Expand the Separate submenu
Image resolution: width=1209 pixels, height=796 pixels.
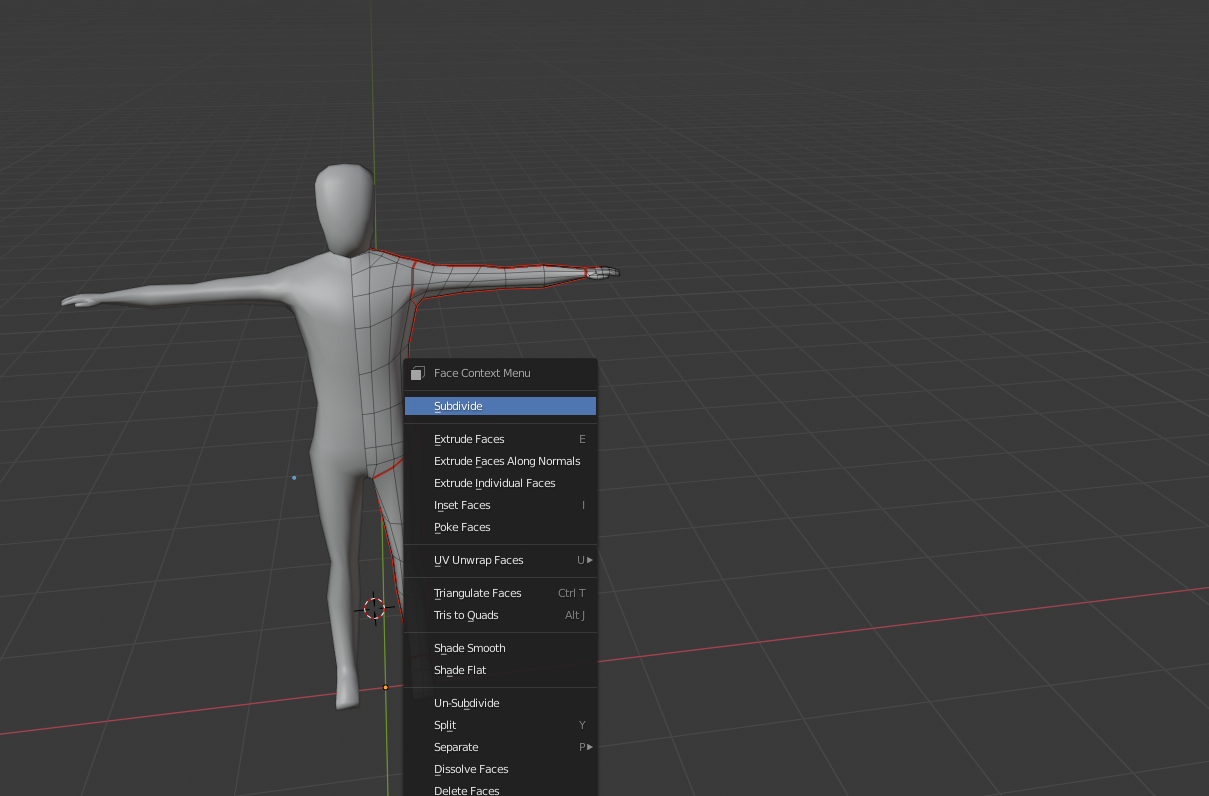(500, 747)
